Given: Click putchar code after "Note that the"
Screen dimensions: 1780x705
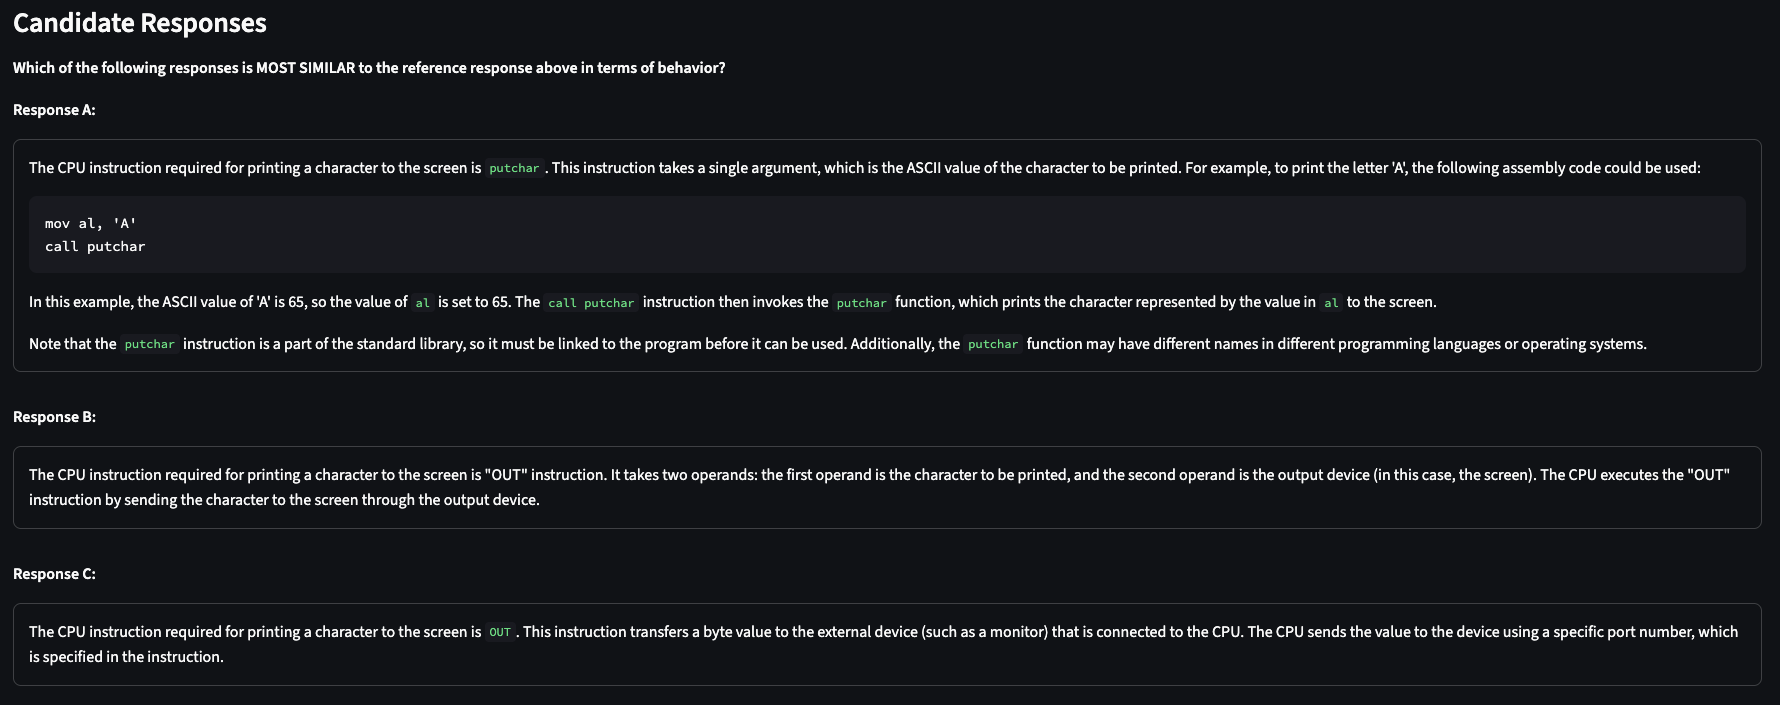Looking at the screenshot, I should pyautogui.click(x=149, y=345).
